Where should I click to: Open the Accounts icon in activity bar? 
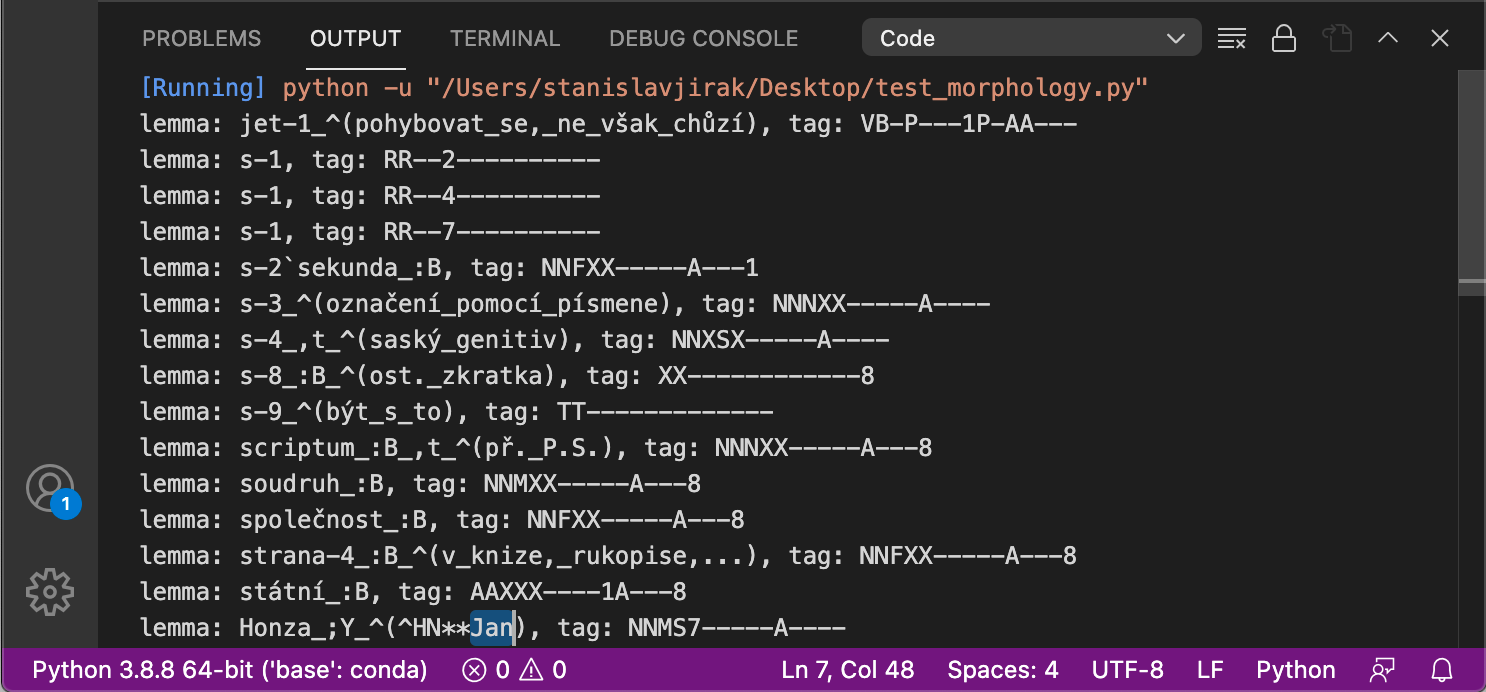[49, 488]
